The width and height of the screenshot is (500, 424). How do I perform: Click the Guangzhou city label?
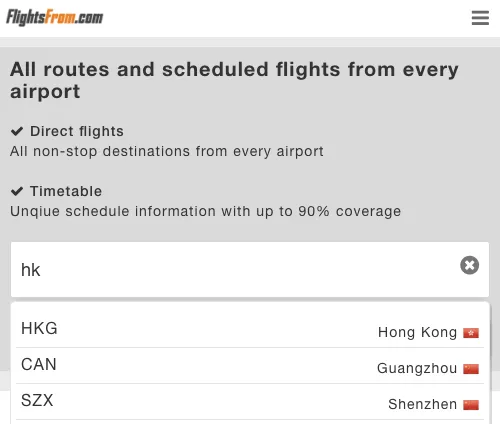pyautogui.click(x=417, y=368)
